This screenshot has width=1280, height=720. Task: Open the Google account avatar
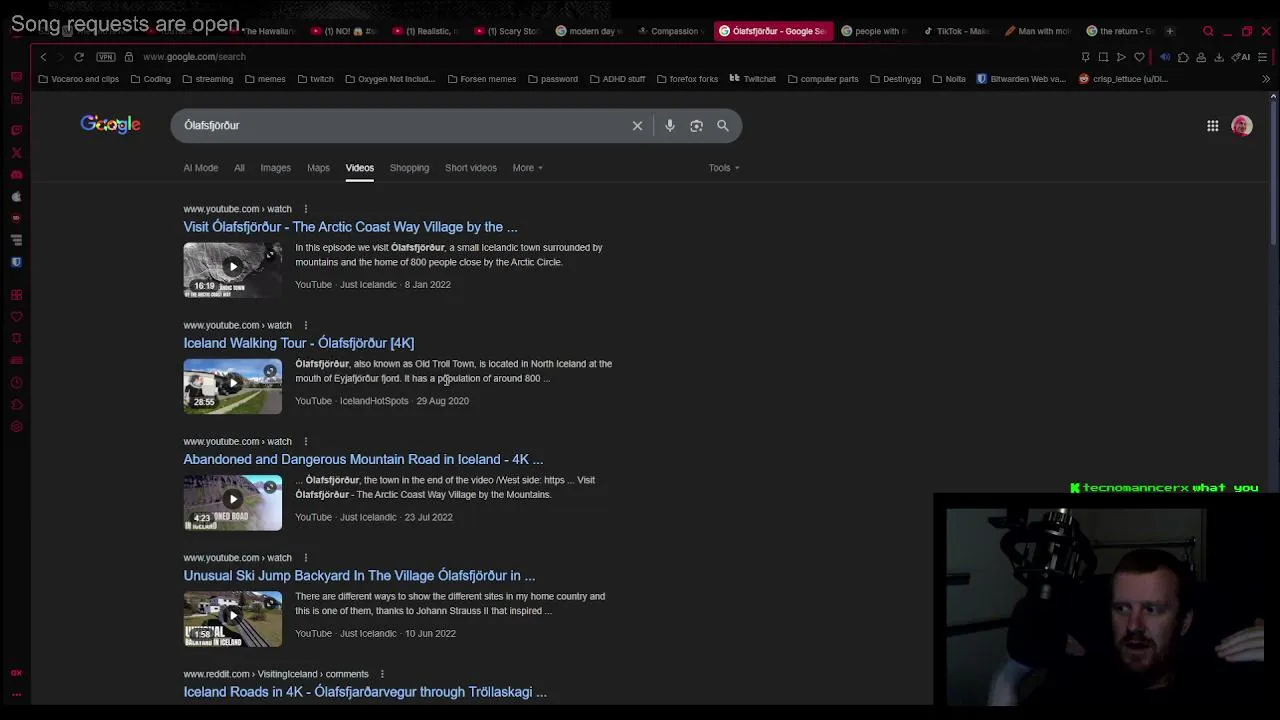1242,126
